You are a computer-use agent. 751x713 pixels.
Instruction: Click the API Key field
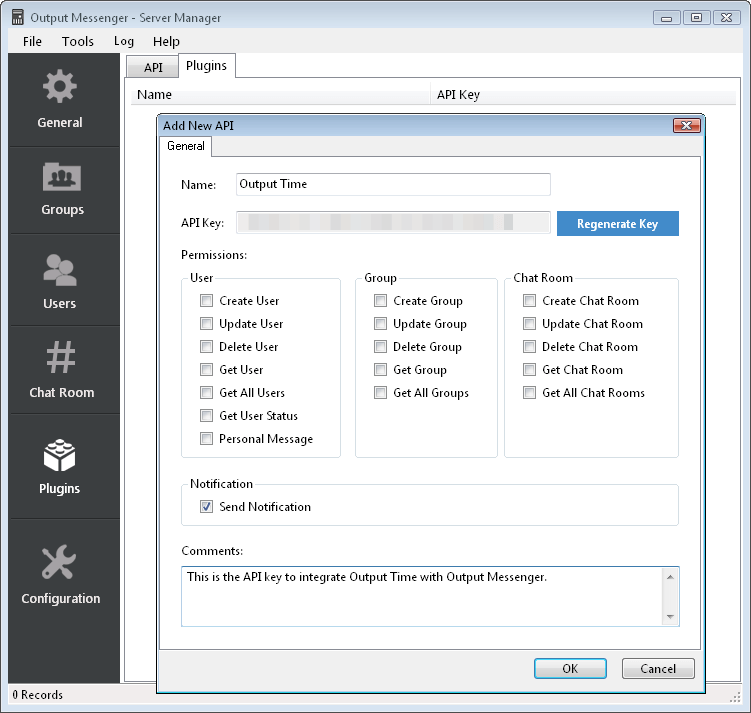[x=393, y=223]
